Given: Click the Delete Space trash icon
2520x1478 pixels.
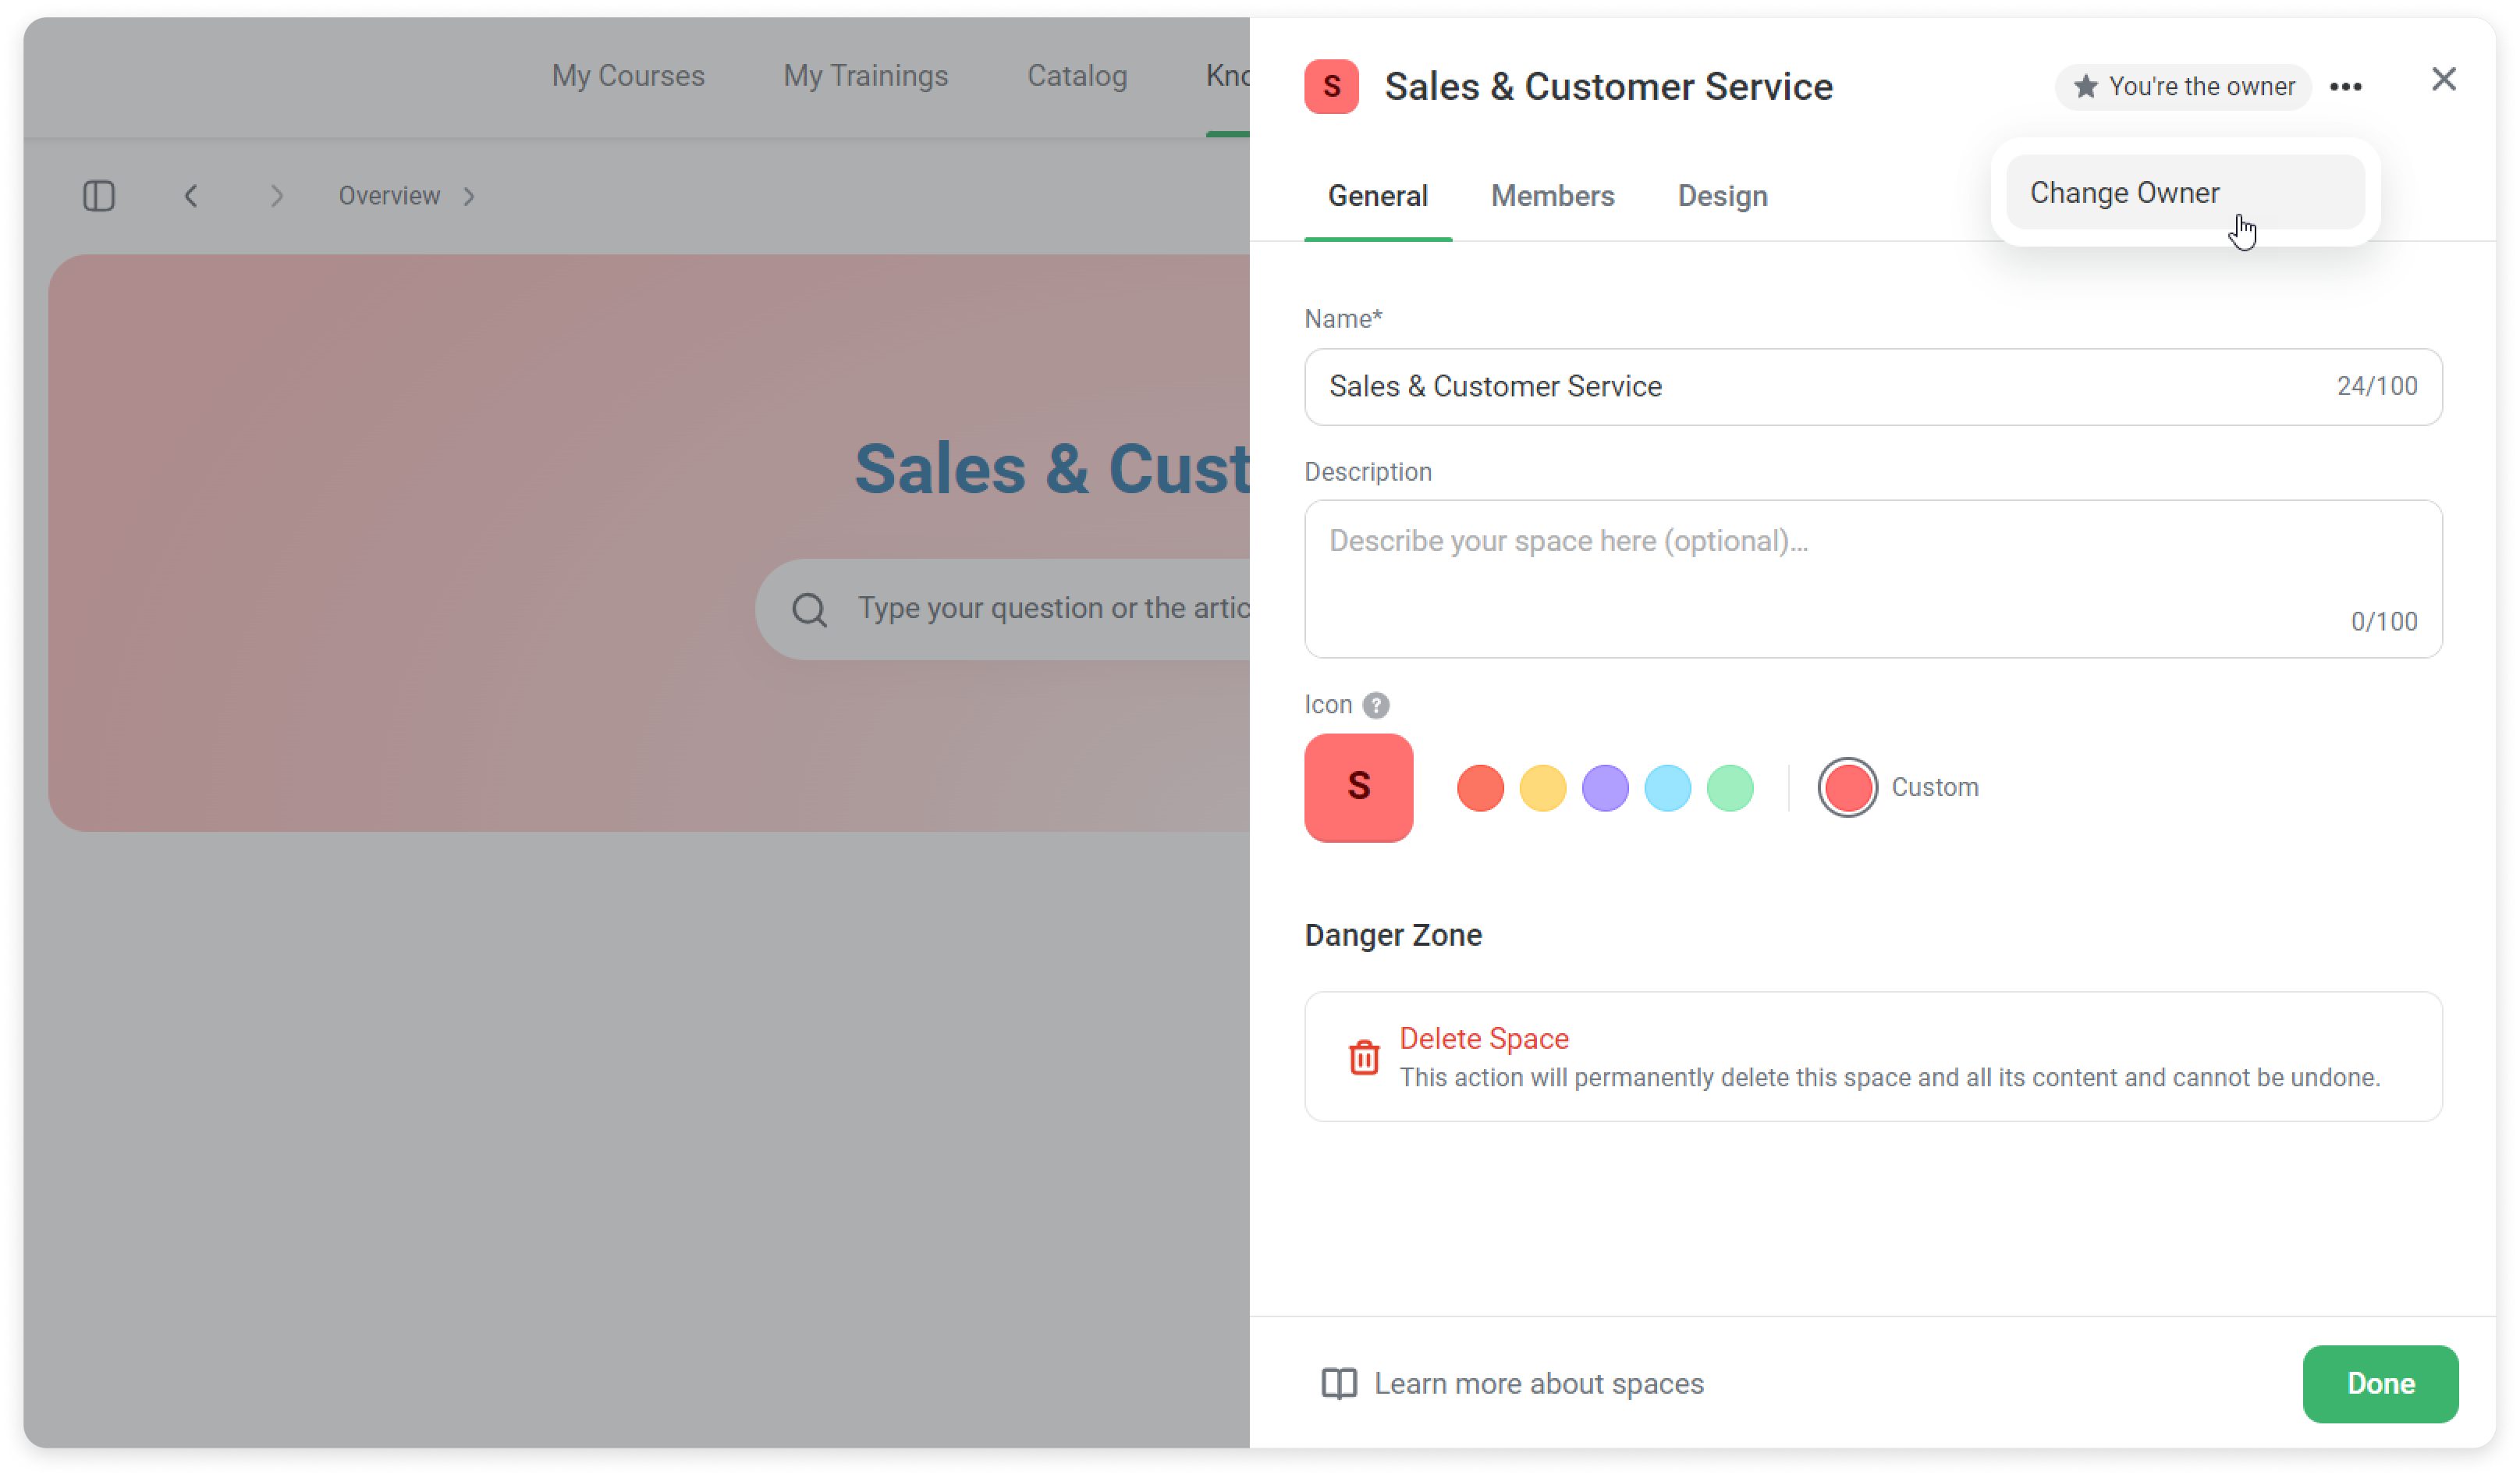Looking at the screenshot, I should coord(1364,1057).
